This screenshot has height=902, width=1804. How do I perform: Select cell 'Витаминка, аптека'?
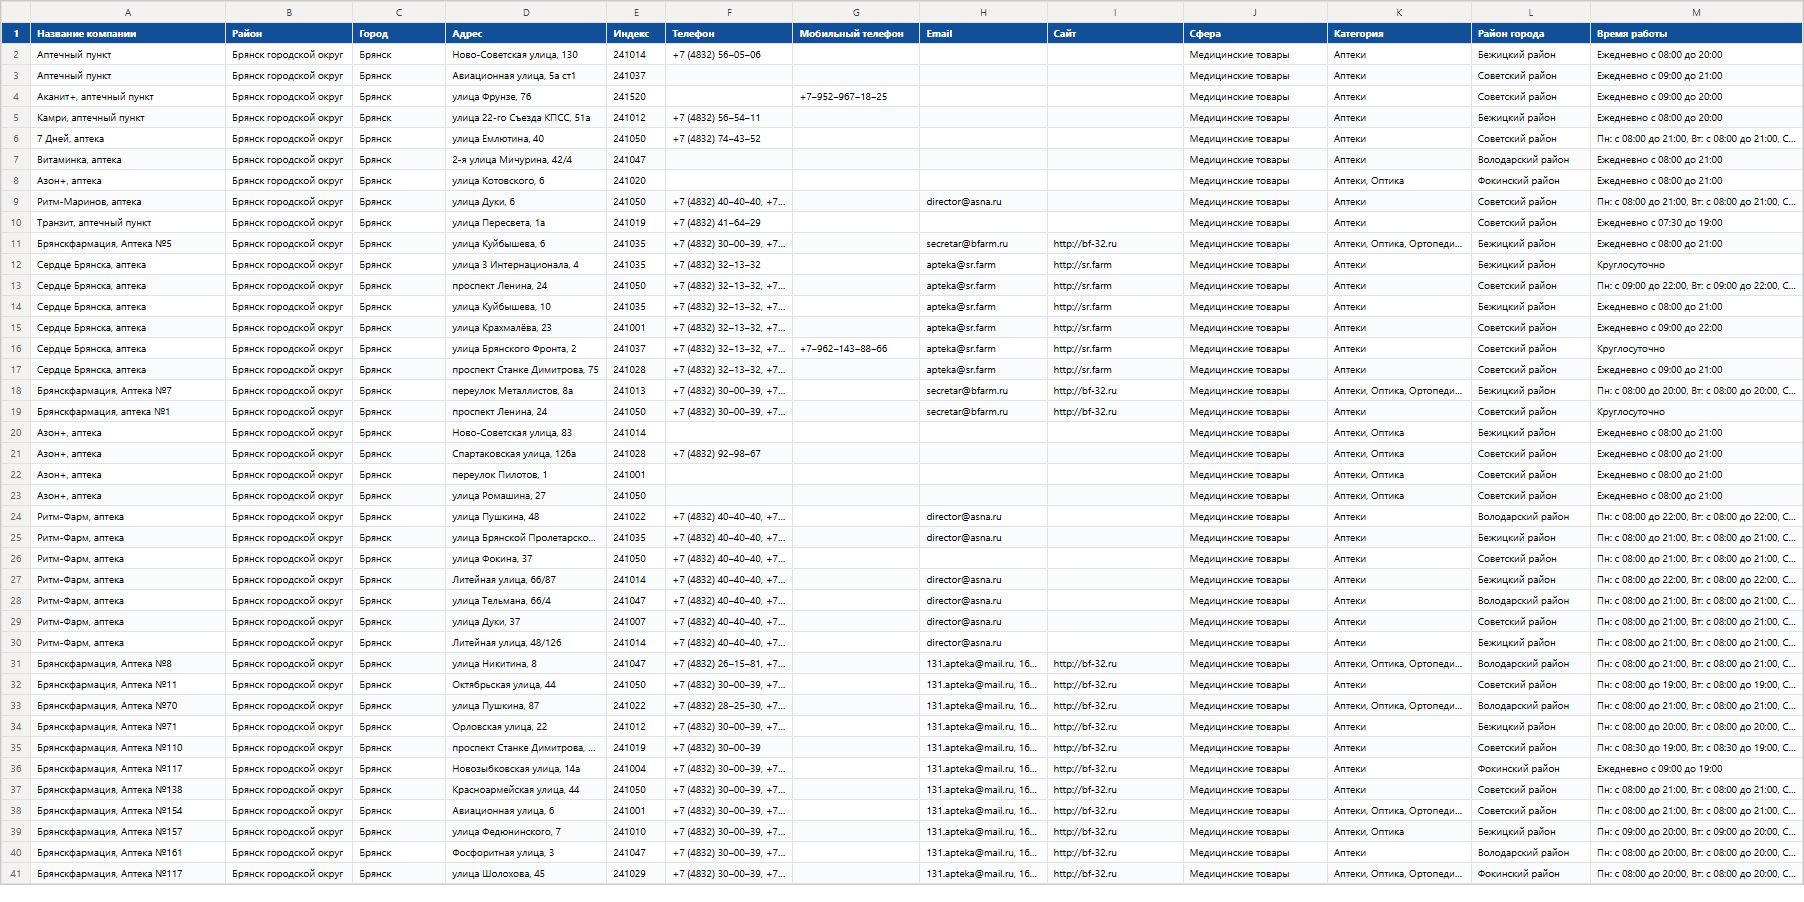click(x=128, y=160)
